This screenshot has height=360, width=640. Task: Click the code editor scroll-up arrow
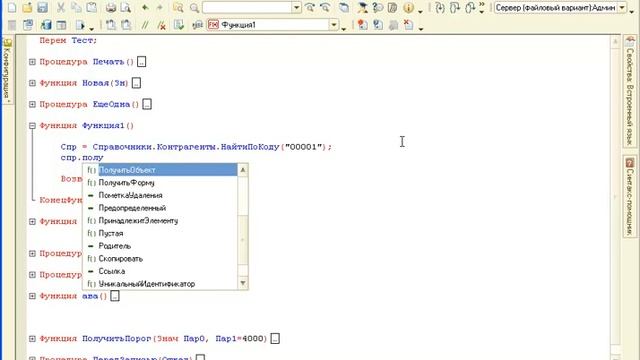(x=616, y=42)
